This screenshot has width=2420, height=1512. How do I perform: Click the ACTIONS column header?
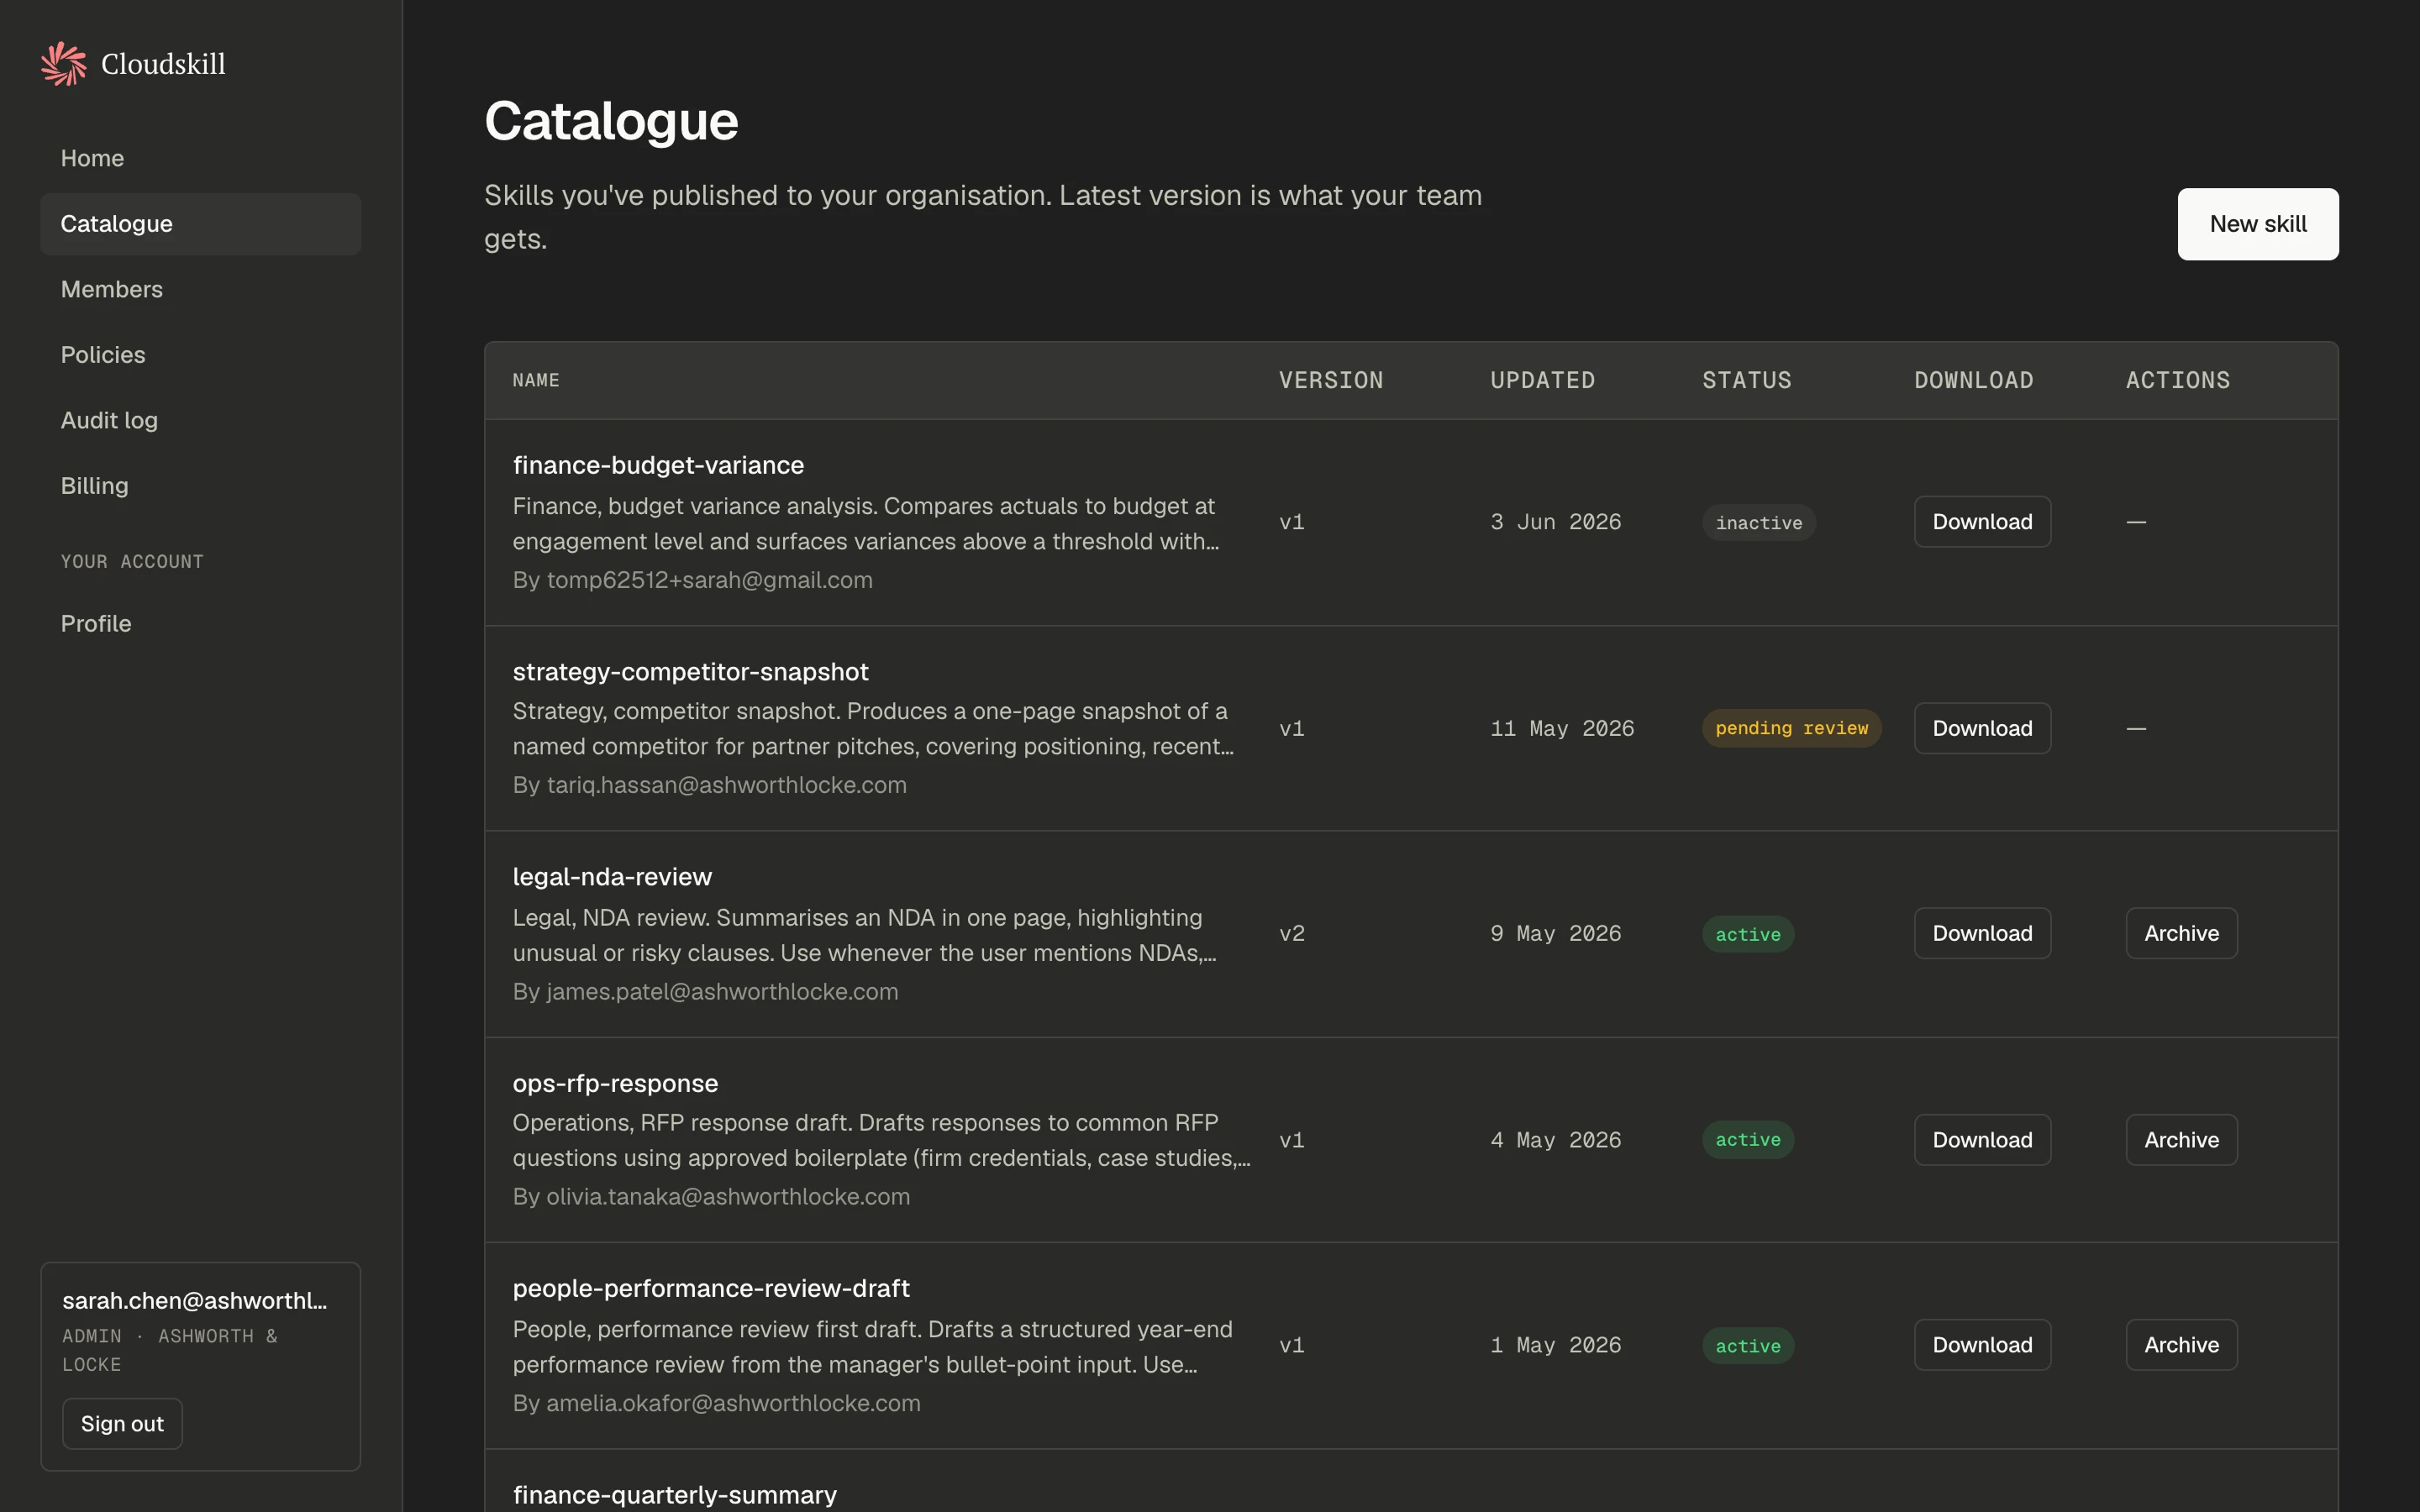click(x=2178, y=380)
